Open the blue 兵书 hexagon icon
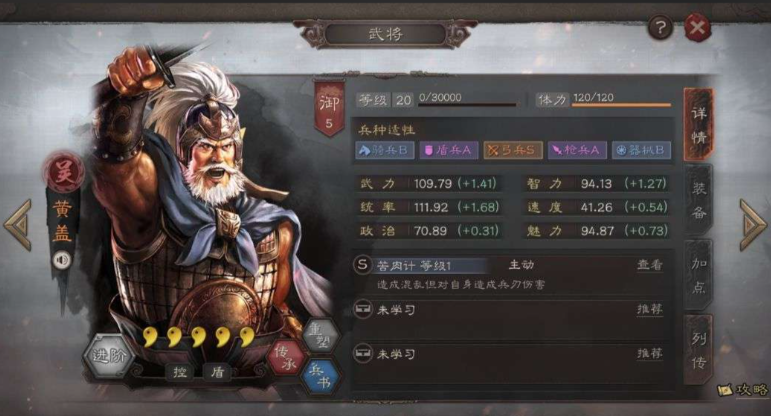The height and width of the screenshot is (416, 771). [x=321, y=376]
